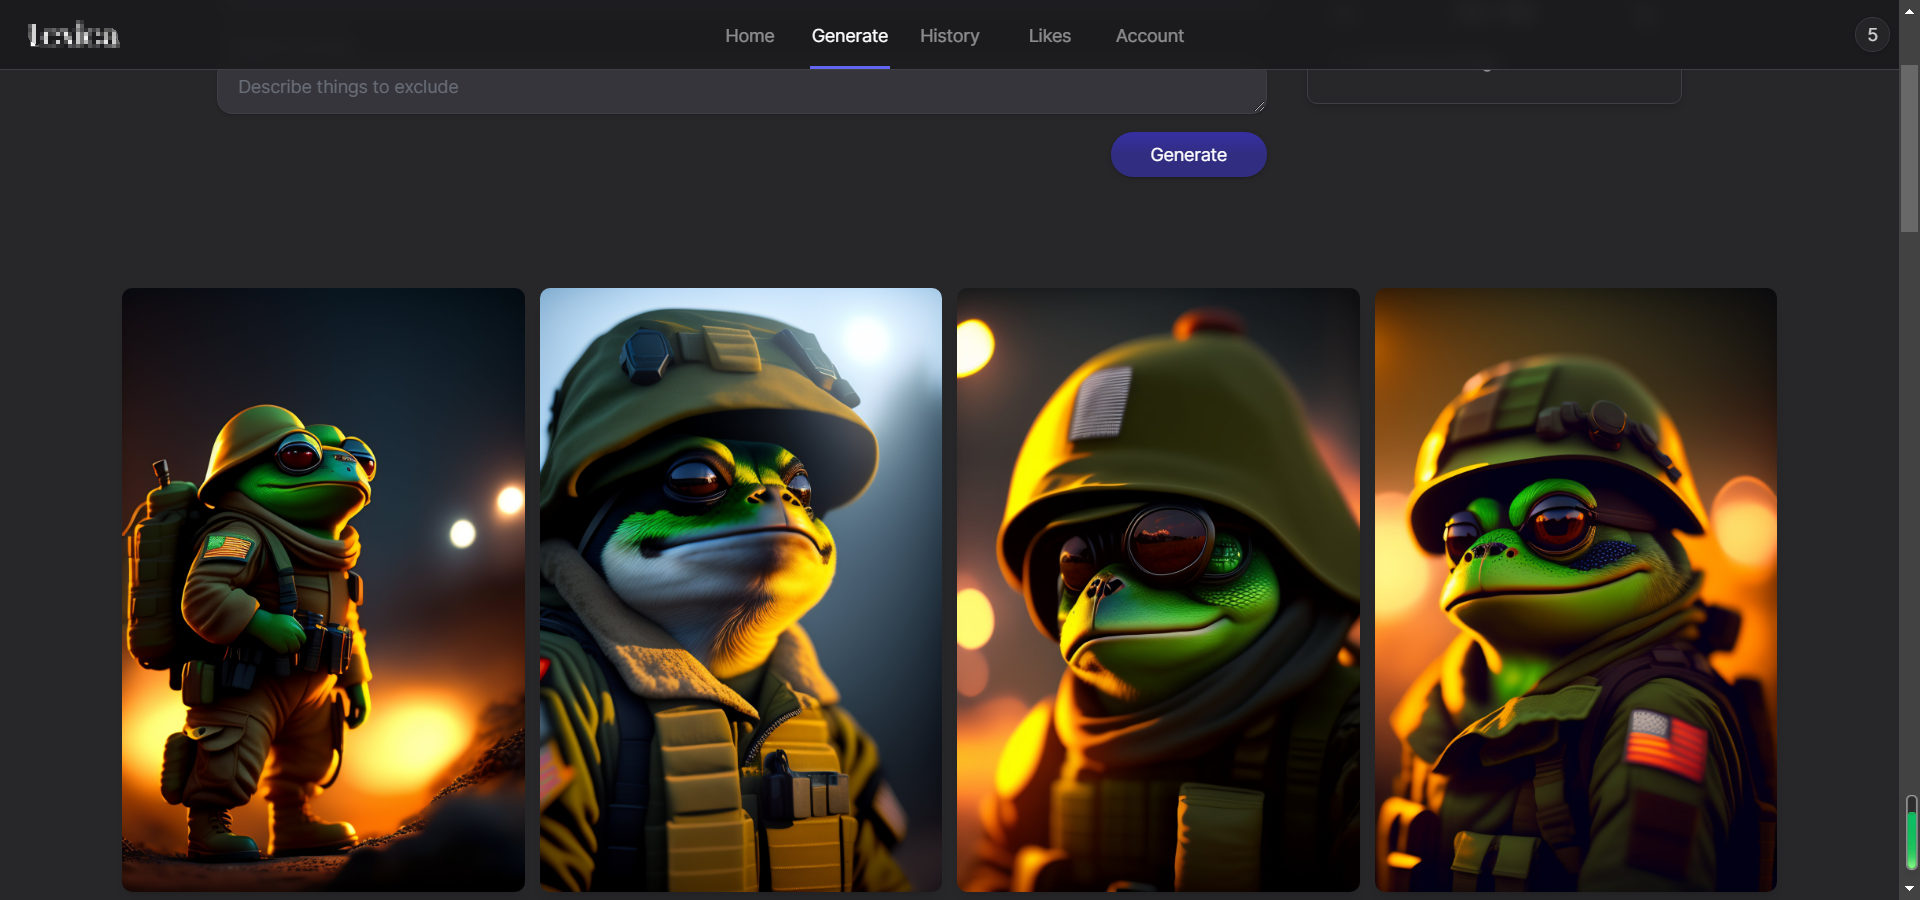1920x900 pixels.
Task: Click the resize handle of the exclude textarea
Action: pos(1259,106)
